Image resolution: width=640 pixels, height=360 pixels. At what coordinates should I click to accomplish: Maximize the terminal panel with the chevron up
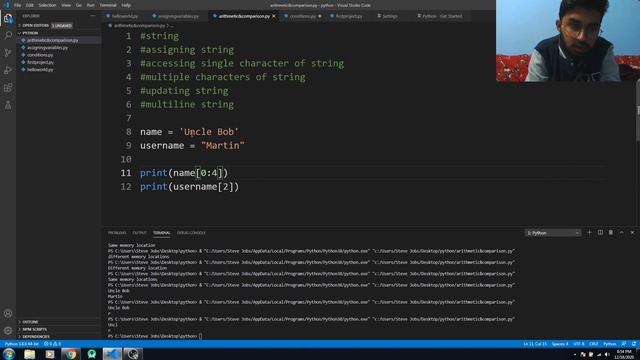point(622,233)
